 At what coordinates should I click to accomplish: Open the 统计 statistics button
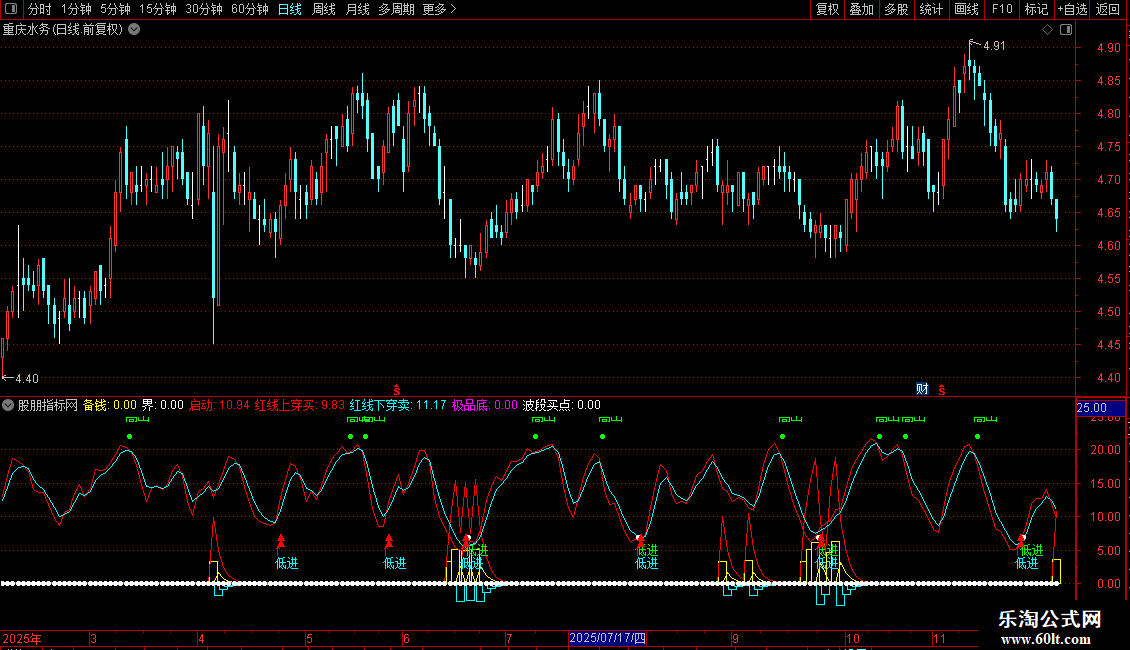[931, 9]
